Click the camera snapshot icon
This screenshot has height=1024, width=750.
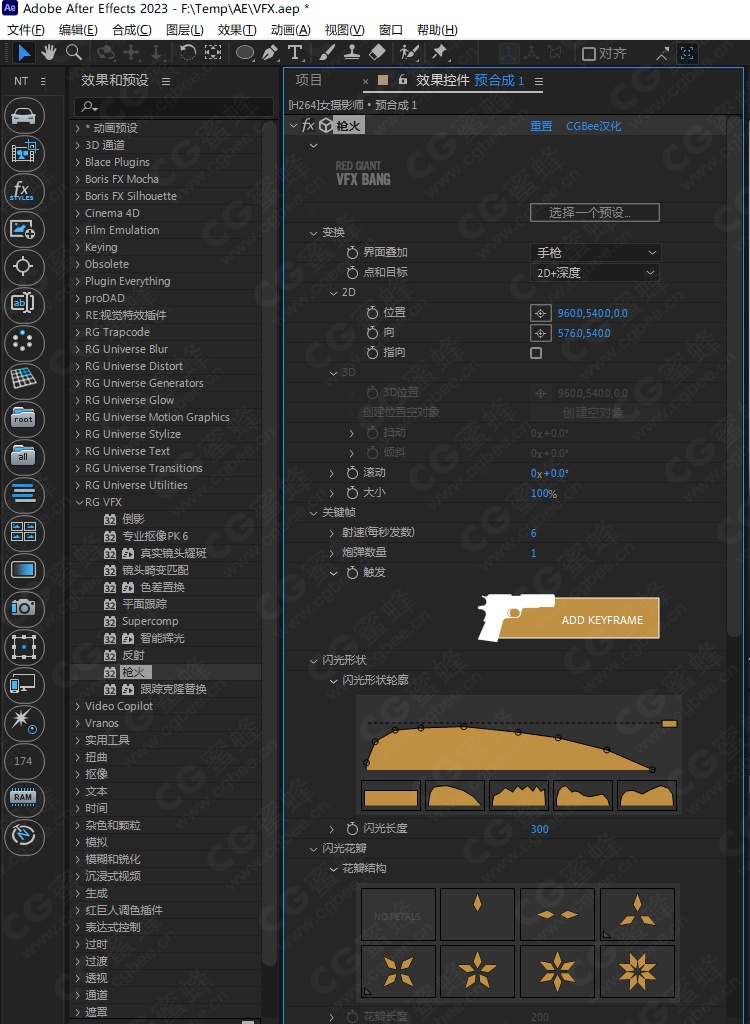click(24, 608)
